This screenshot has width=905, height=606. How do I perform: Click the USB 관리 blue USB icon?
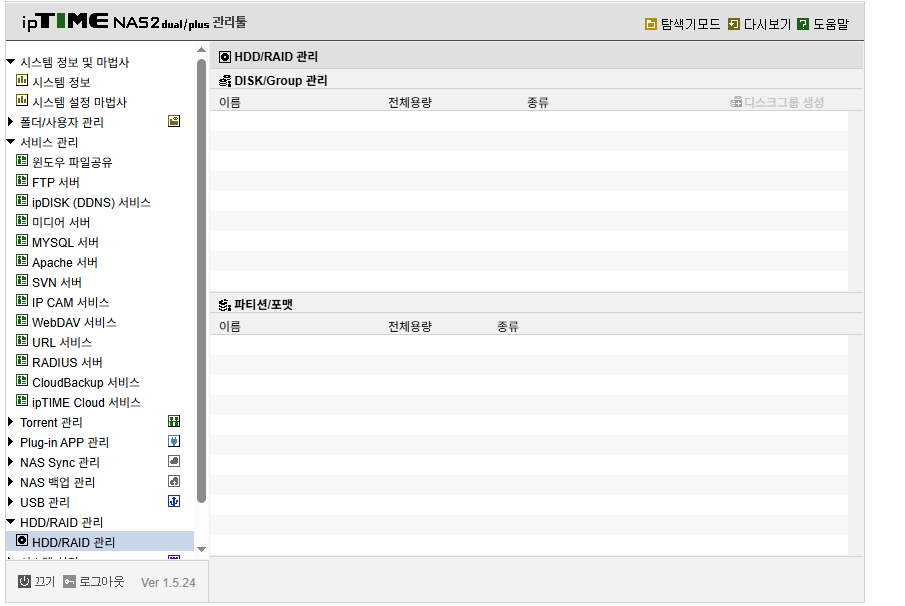click(174, 501)
